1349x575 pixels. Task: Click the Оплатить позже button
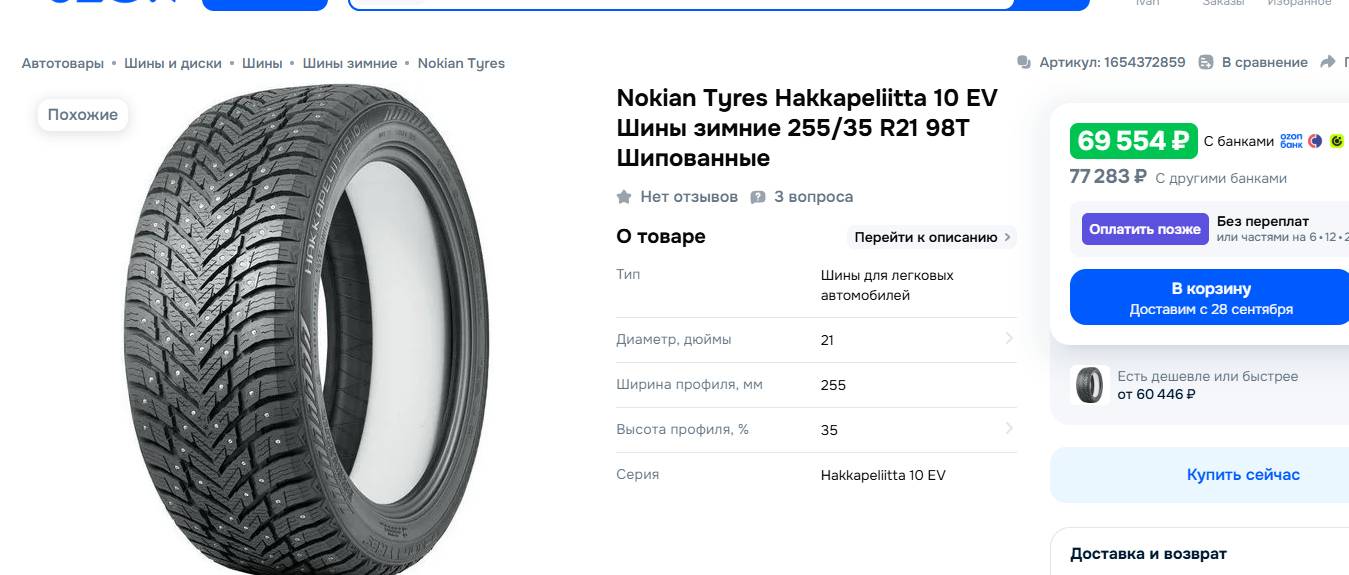tap(1145, 229)
